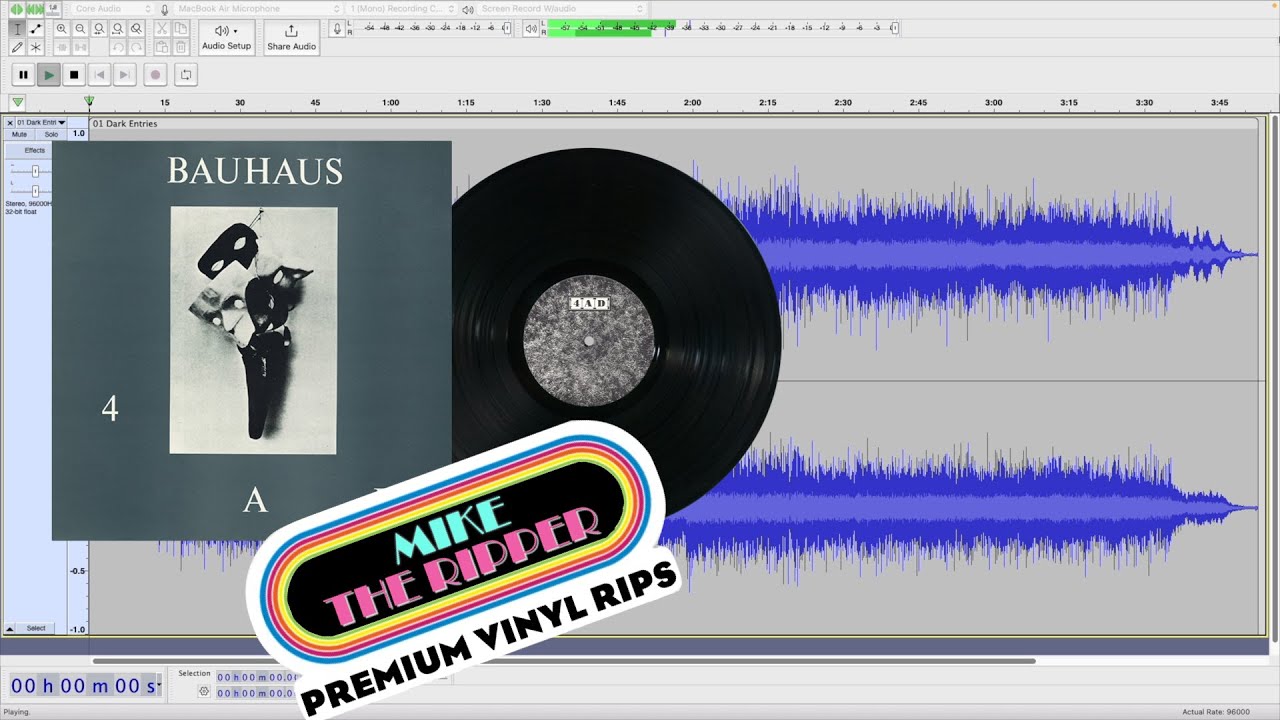
Task: Adjust the track pan slider
Action: point(35,191)
